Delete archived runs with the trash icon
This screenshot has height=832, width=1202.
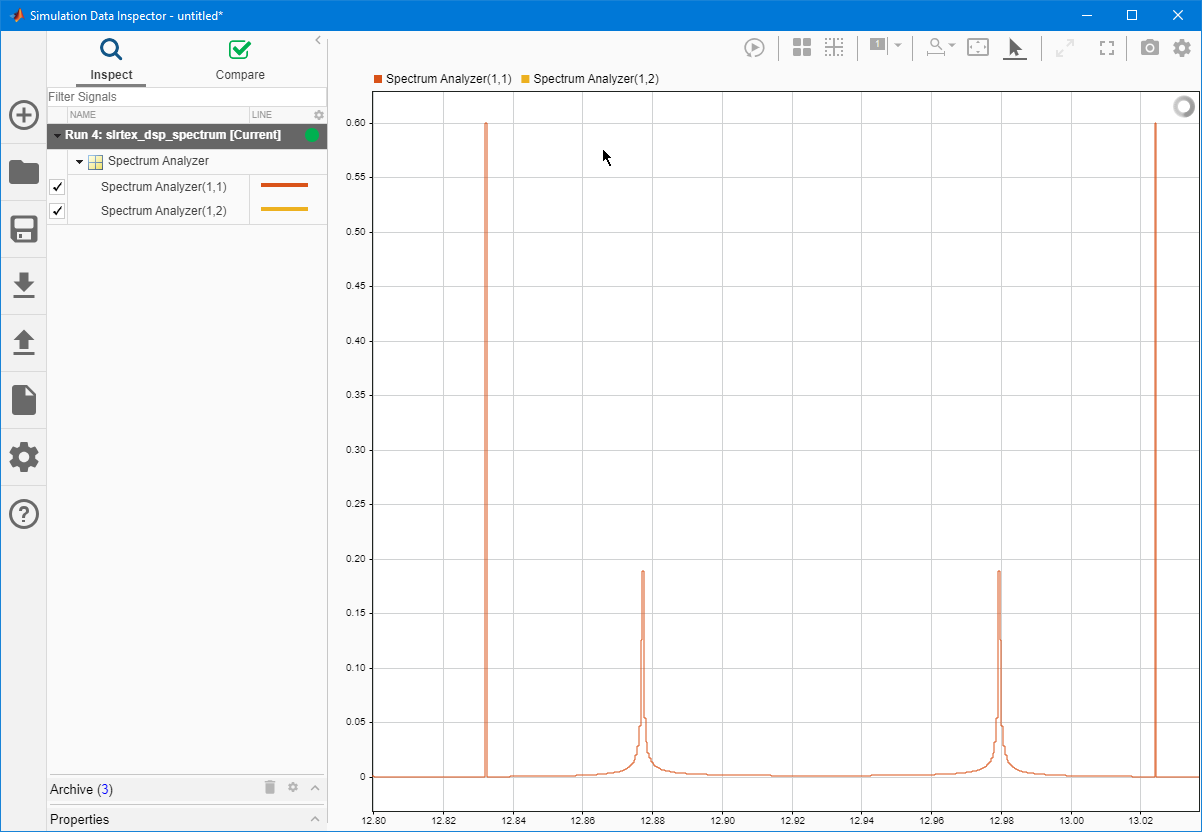tap(270, 787)
